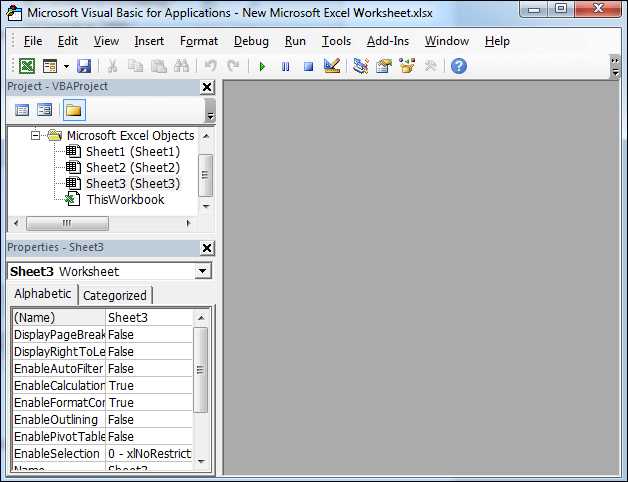628x482 pixels.
Task: Switch to the Alphabetic properties tab
Action: point(42,294)
